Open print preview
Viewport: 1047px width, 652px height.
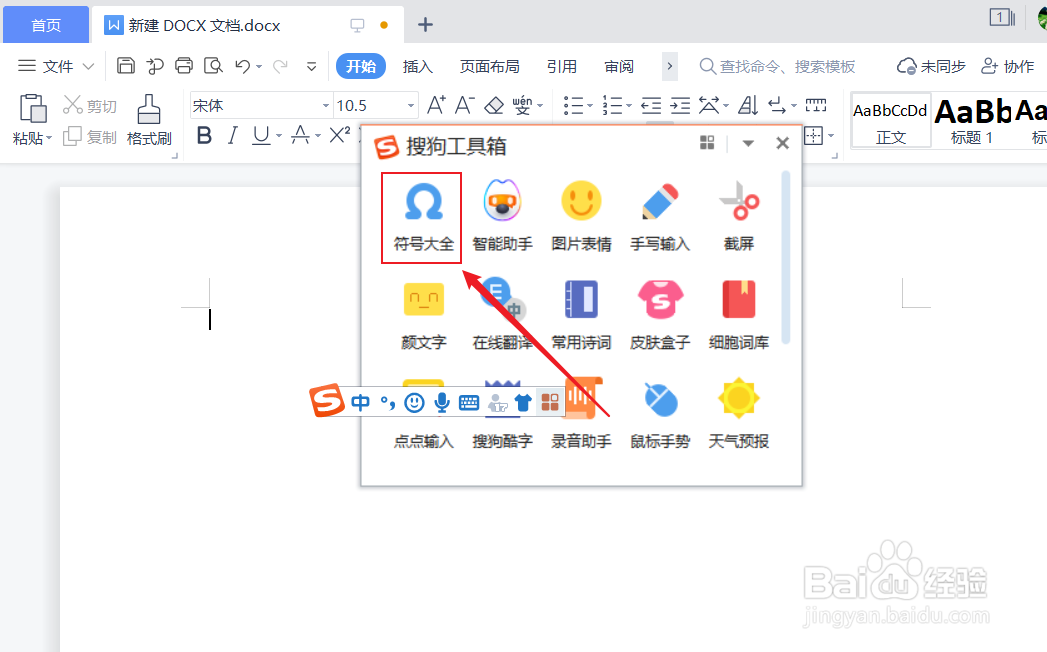[213, 65]
